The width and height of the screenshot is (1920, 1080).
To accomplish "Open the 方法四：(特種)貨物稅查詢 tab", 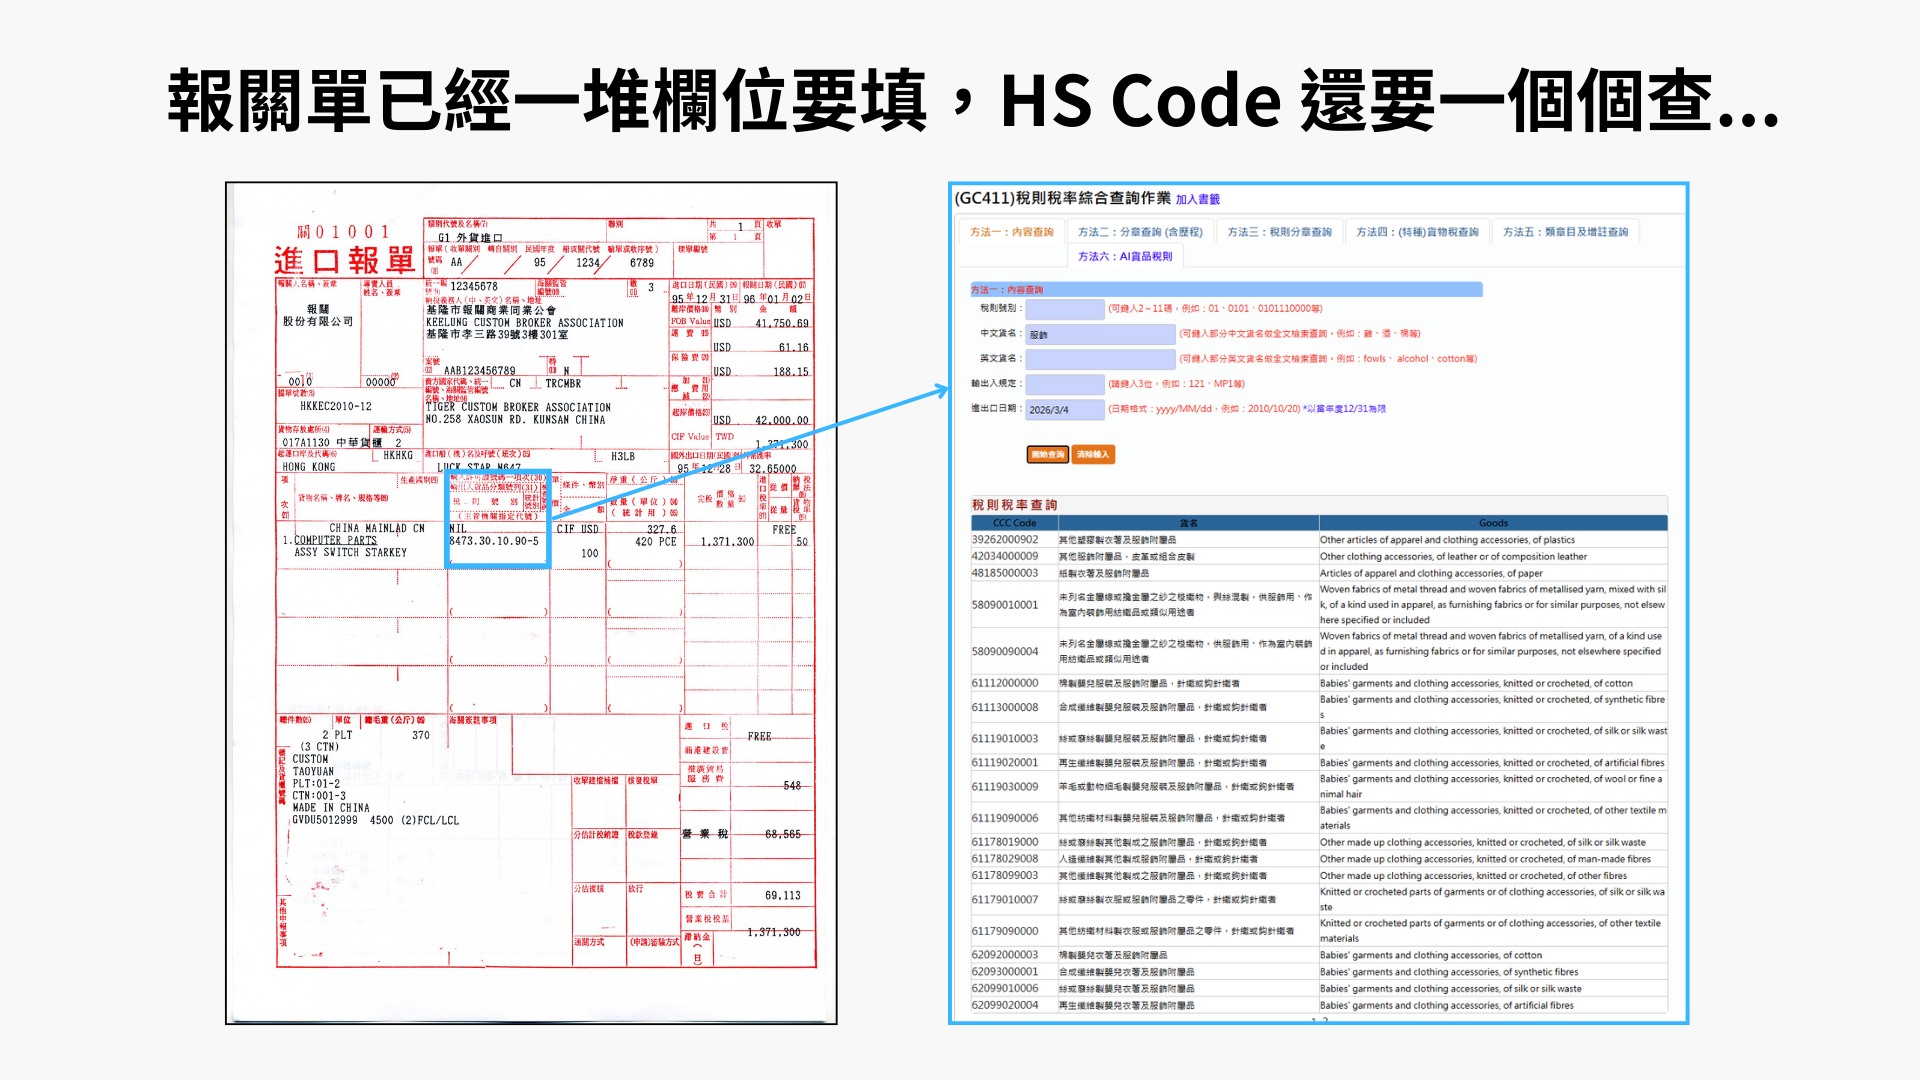I will point(1417,232).
